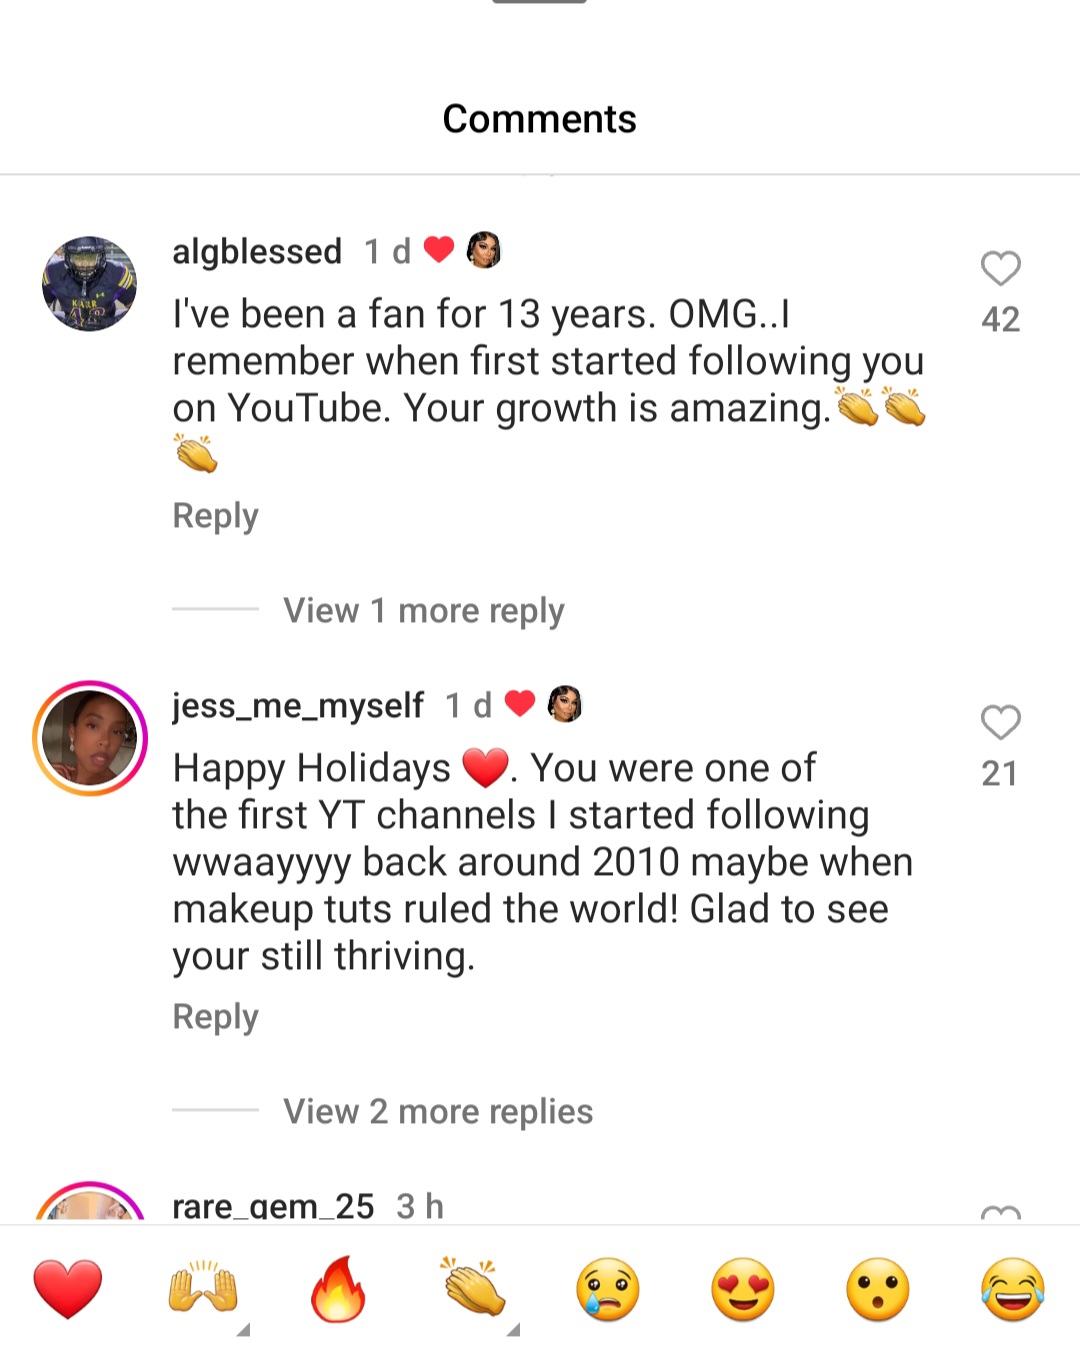
Task: Tap the surprised face emoji reaction
Action: coord(878,1288)
